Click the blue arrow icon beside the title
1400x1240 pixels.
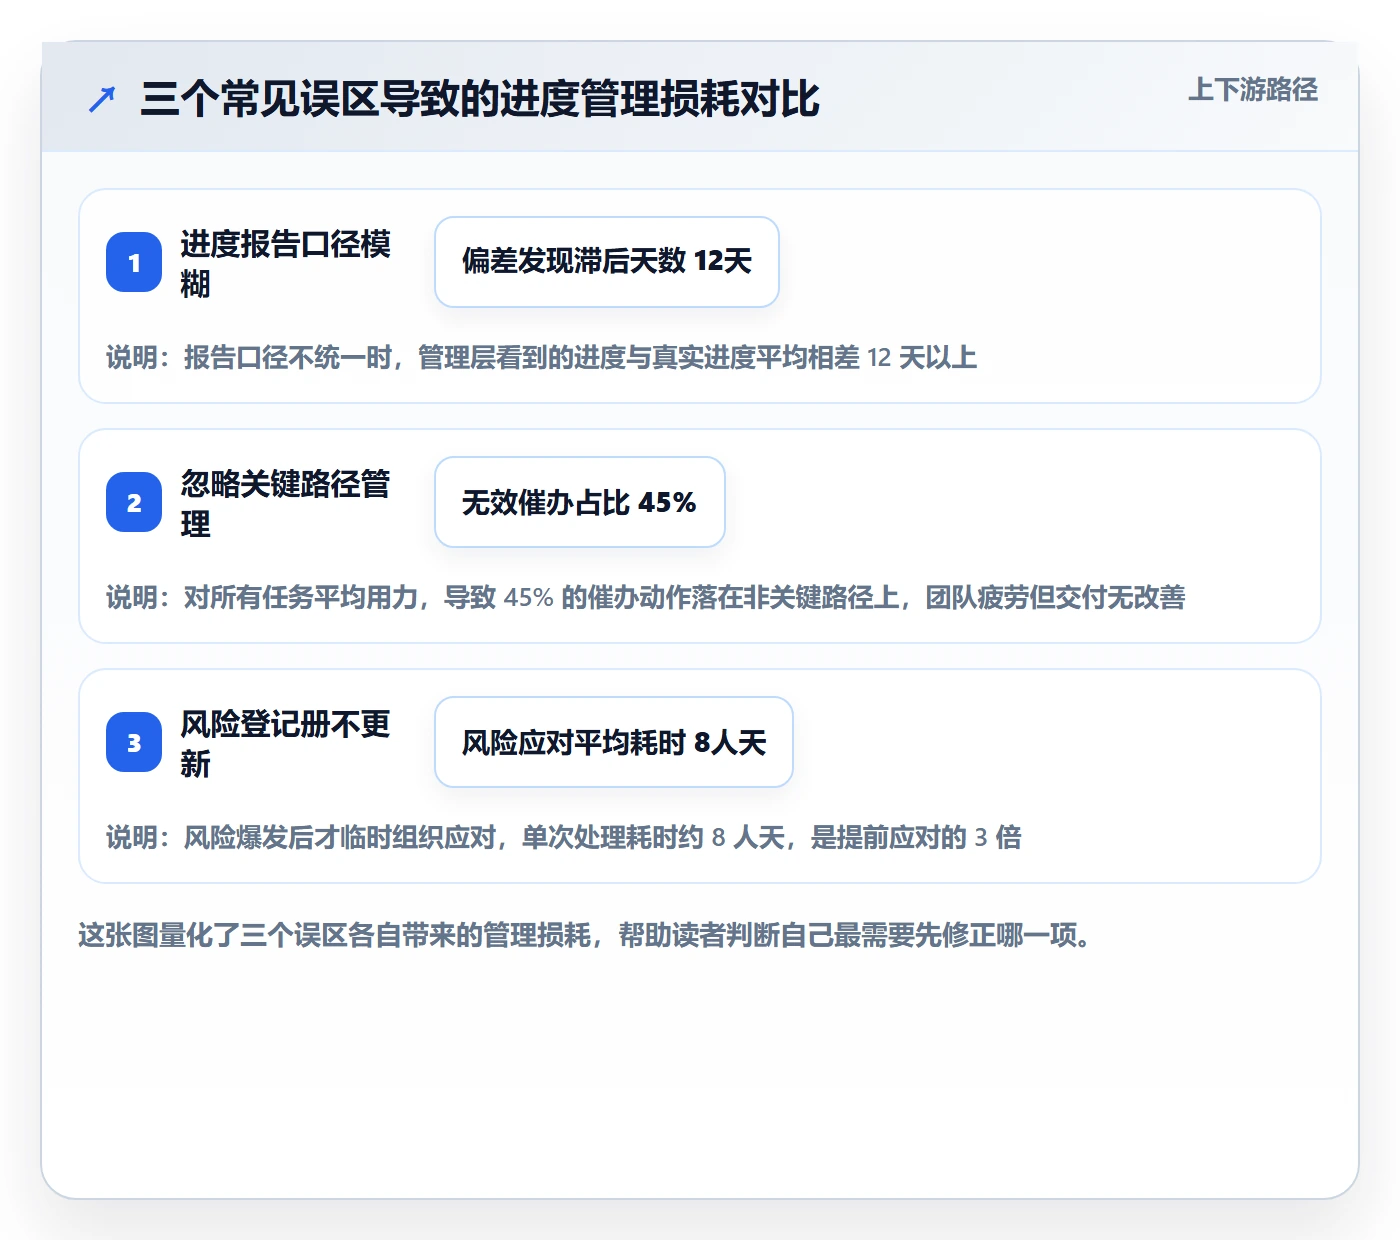click(x=102, y=99)
